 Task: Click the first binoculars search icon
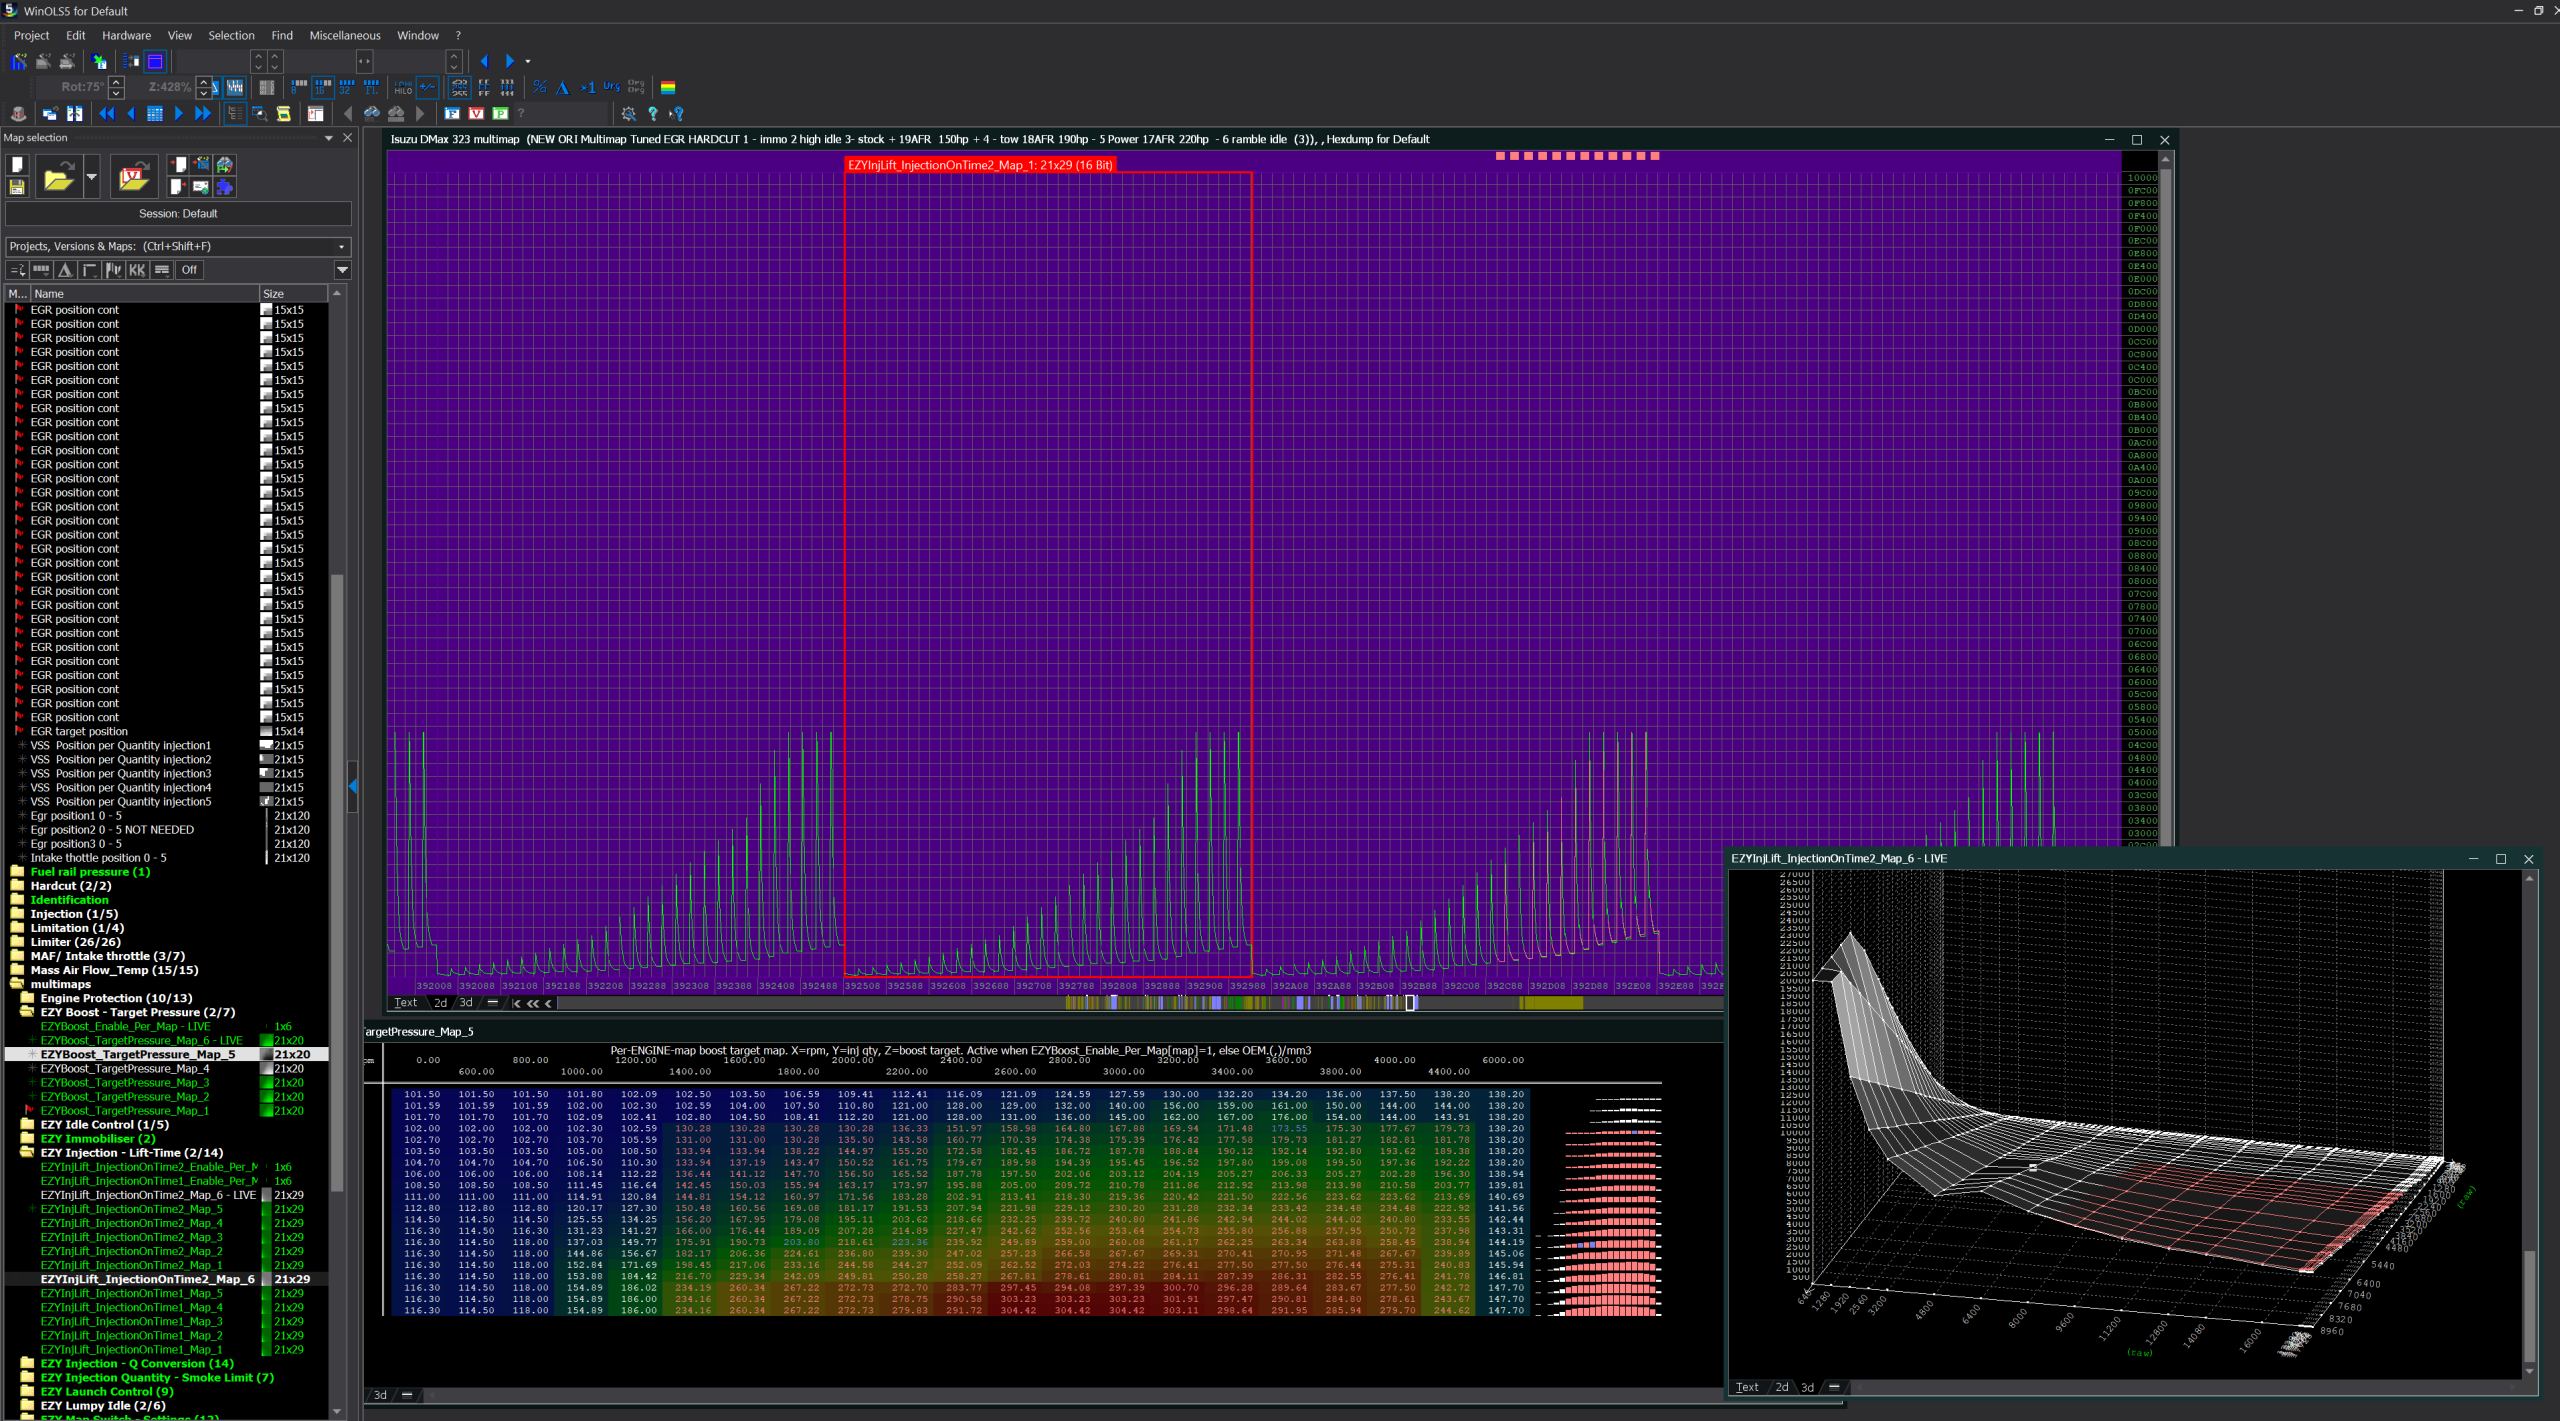(x=372, y=114)
